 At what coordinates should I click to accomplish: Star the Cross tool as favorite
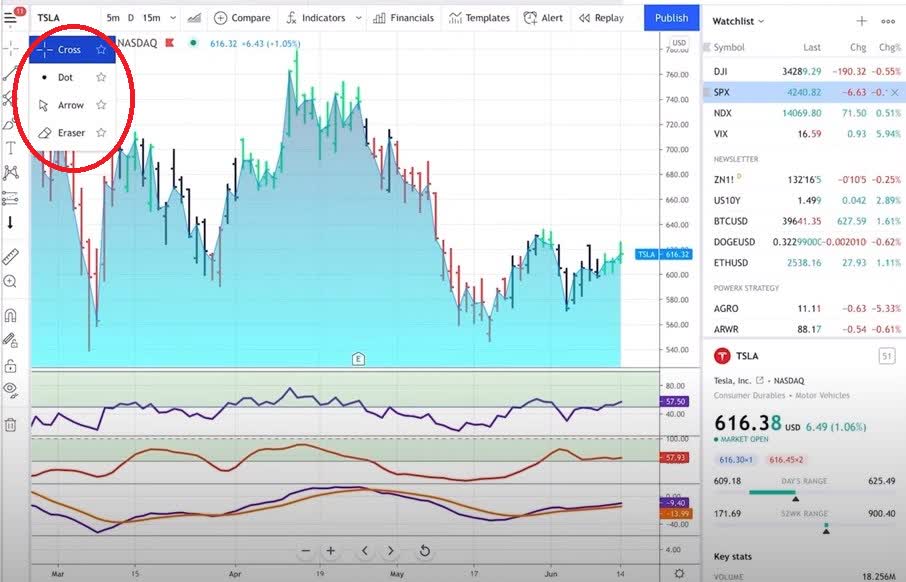pyautogui.click(x=101, y=48)
